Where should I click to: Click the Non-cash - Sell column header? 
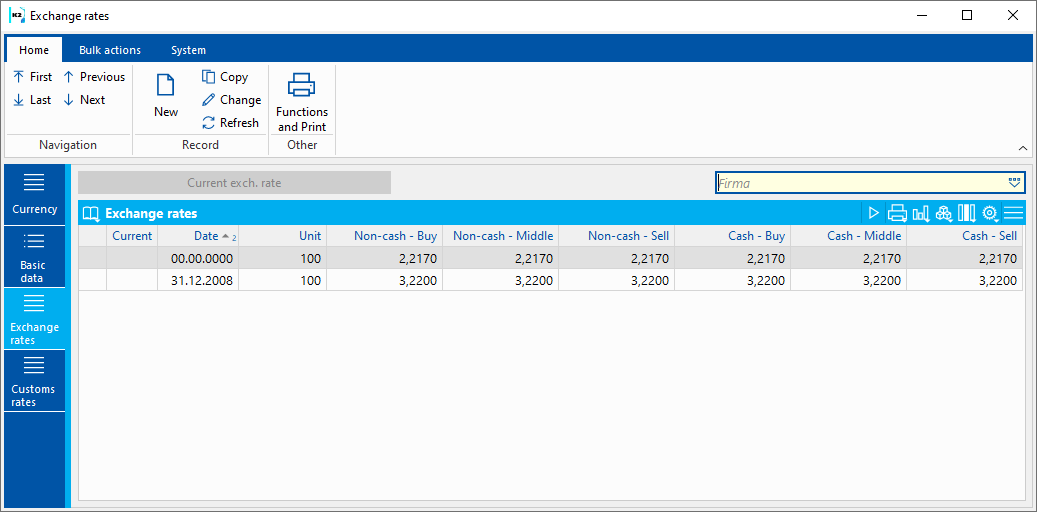[x=617, y=235]
